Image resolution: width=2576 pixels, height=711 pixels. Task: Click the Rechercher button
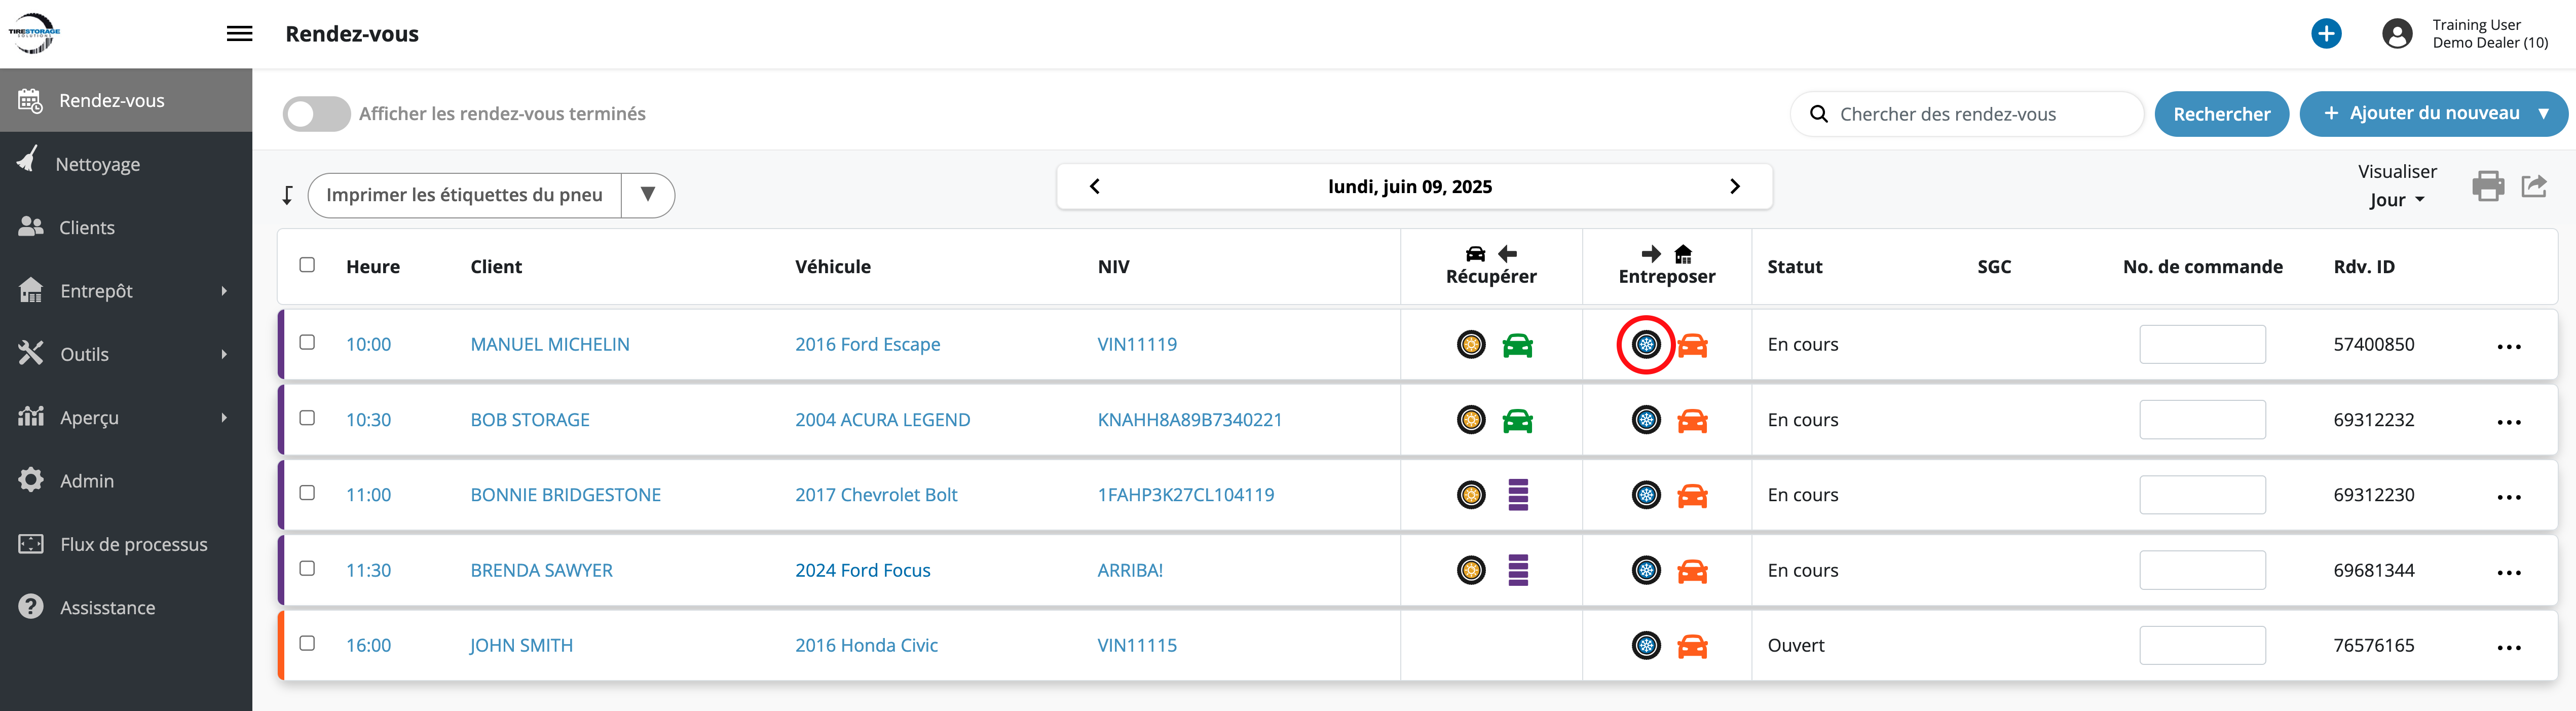(x=2221, y=114)
